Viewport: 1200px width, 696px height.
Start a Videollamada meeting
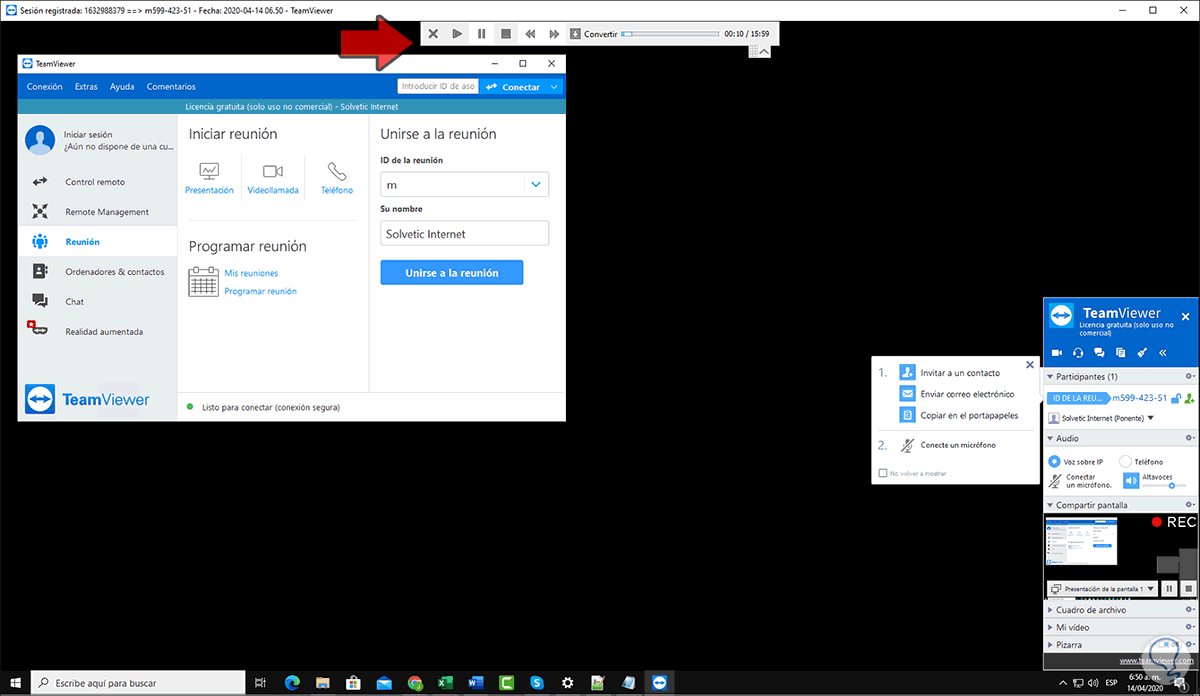click(273, 178)
